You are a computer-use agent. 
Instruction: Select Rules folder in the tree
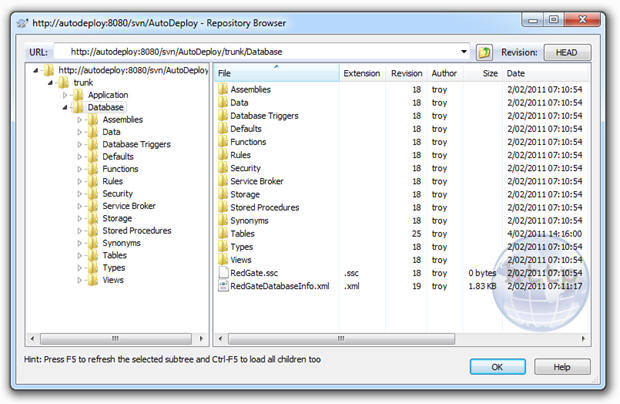[x=113, y=181]
